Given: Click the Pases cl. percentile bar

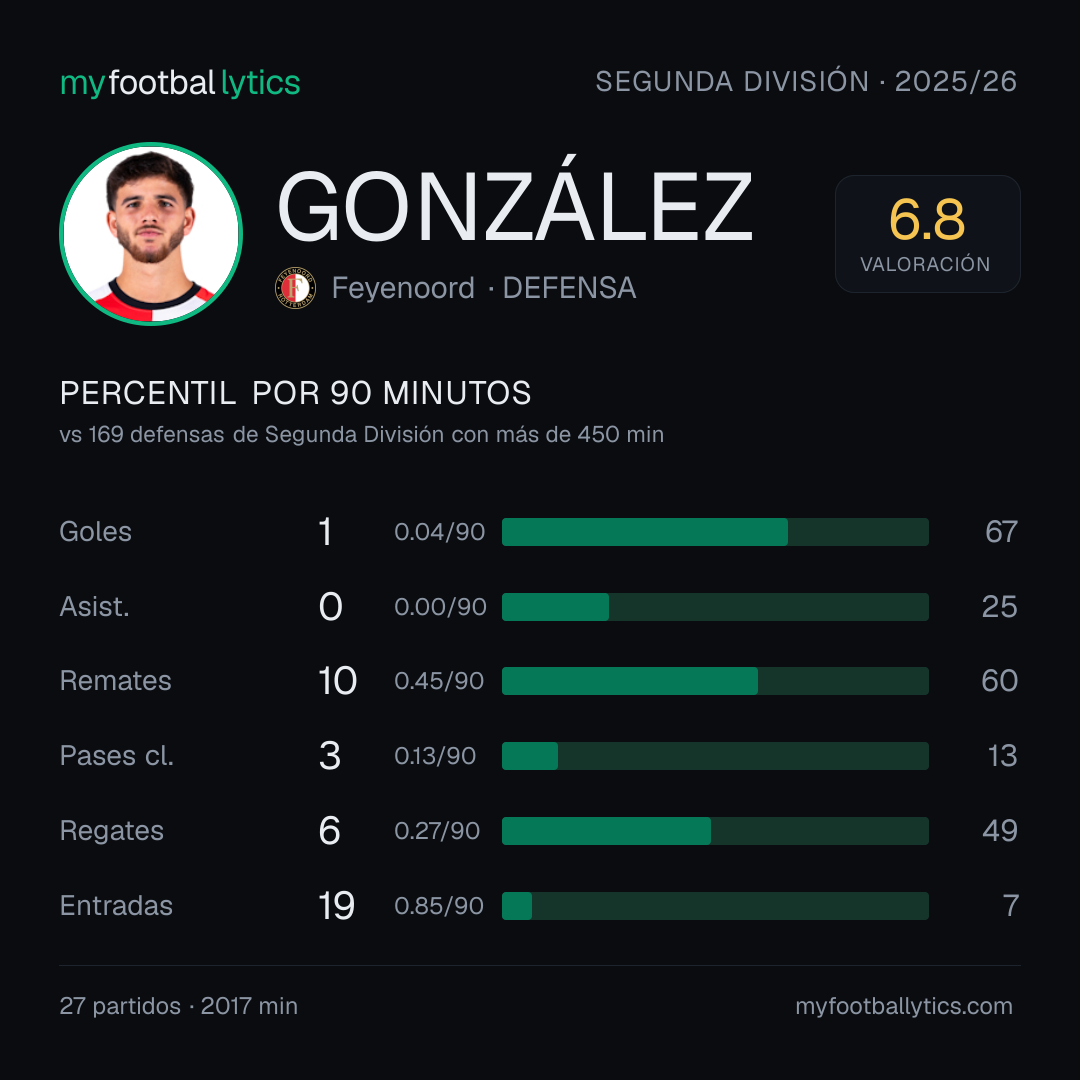Looking at the screenshot, I should 715,756.
